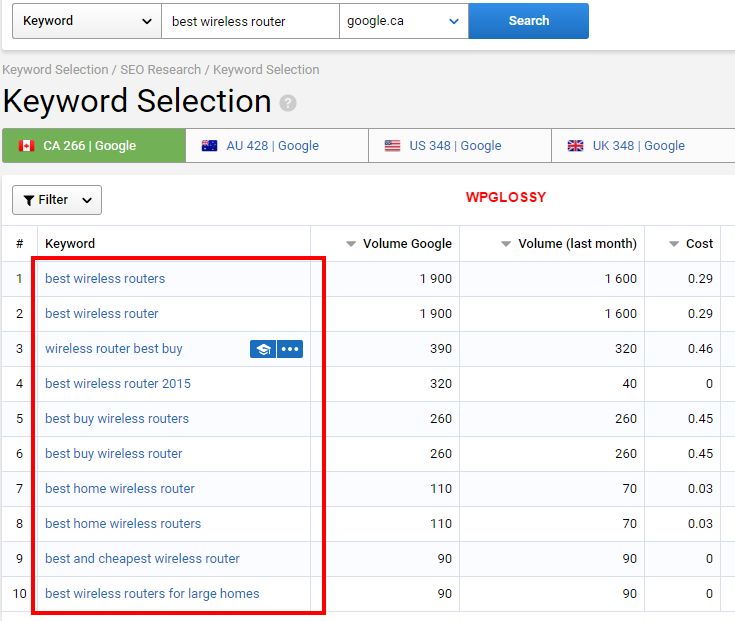735x621 pixels.
Task: Open the google.ca database dropdown
Action: click(x=404, y=21)
